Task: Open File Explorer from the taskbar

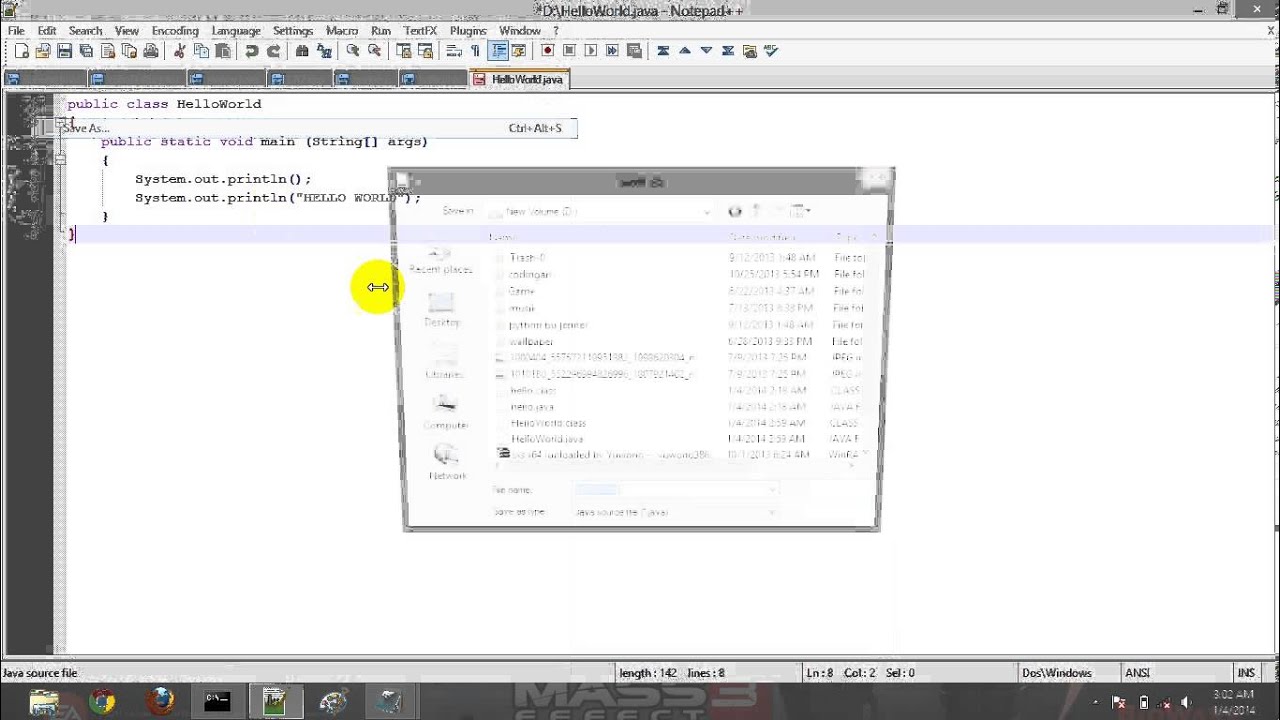Action: pyautogui.click(x=44, y=702)
